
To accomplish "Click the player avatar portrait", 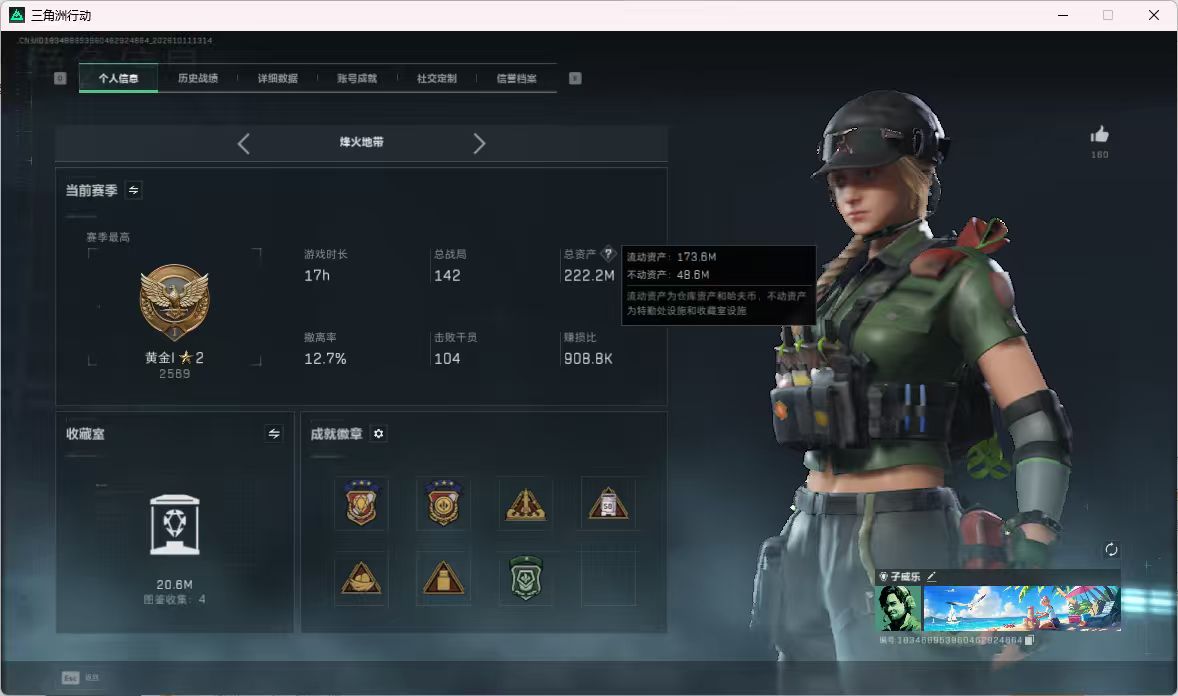I will coord(899,608).
